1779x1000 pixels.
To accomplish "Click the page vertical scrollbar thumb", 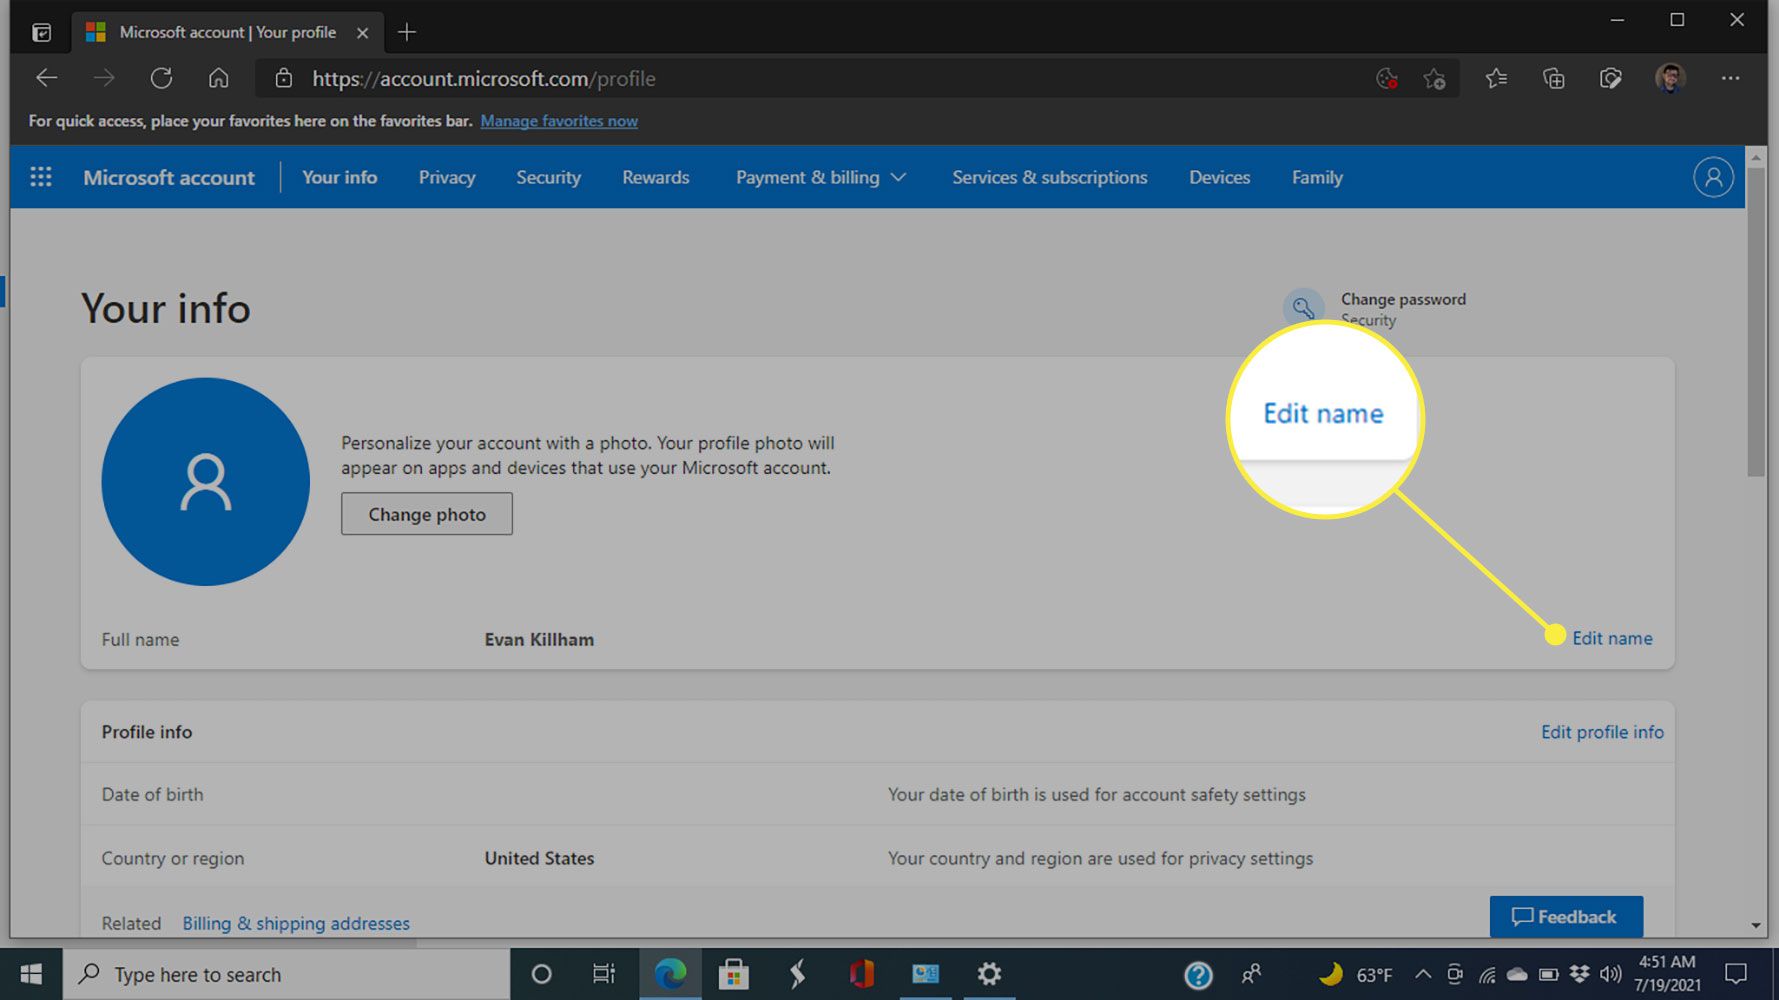I will [1756, 322].
